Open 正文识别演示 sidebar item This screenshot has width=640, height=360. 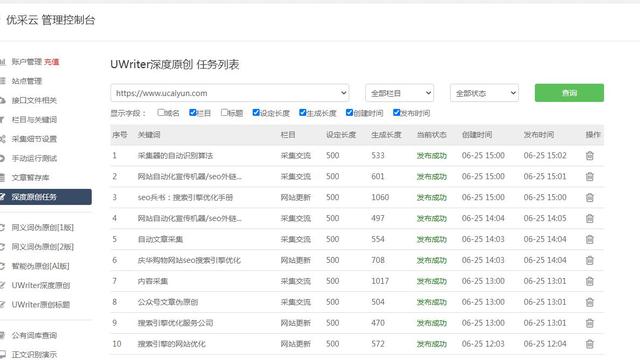point(34,354)
